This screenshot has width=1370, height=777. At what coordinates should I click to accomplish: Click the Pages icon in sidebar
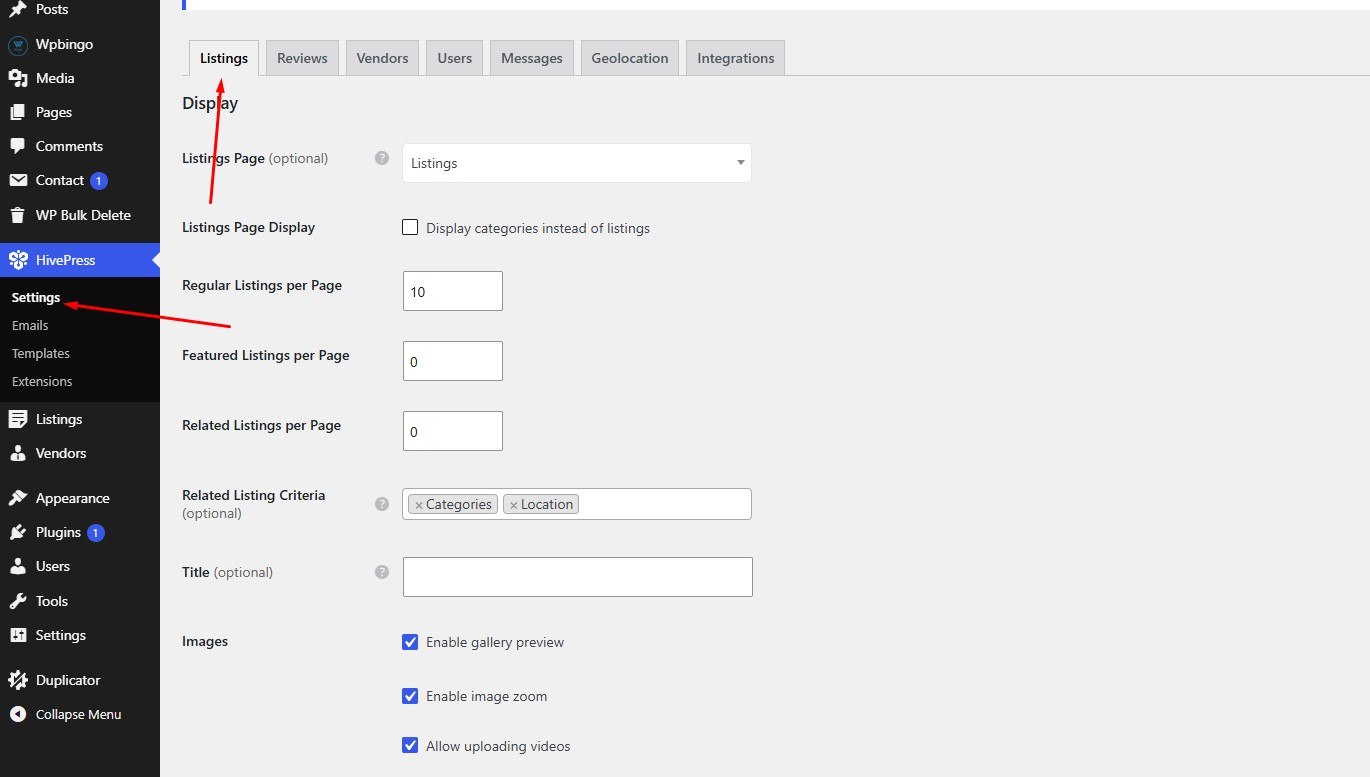(x=17, y=113)
